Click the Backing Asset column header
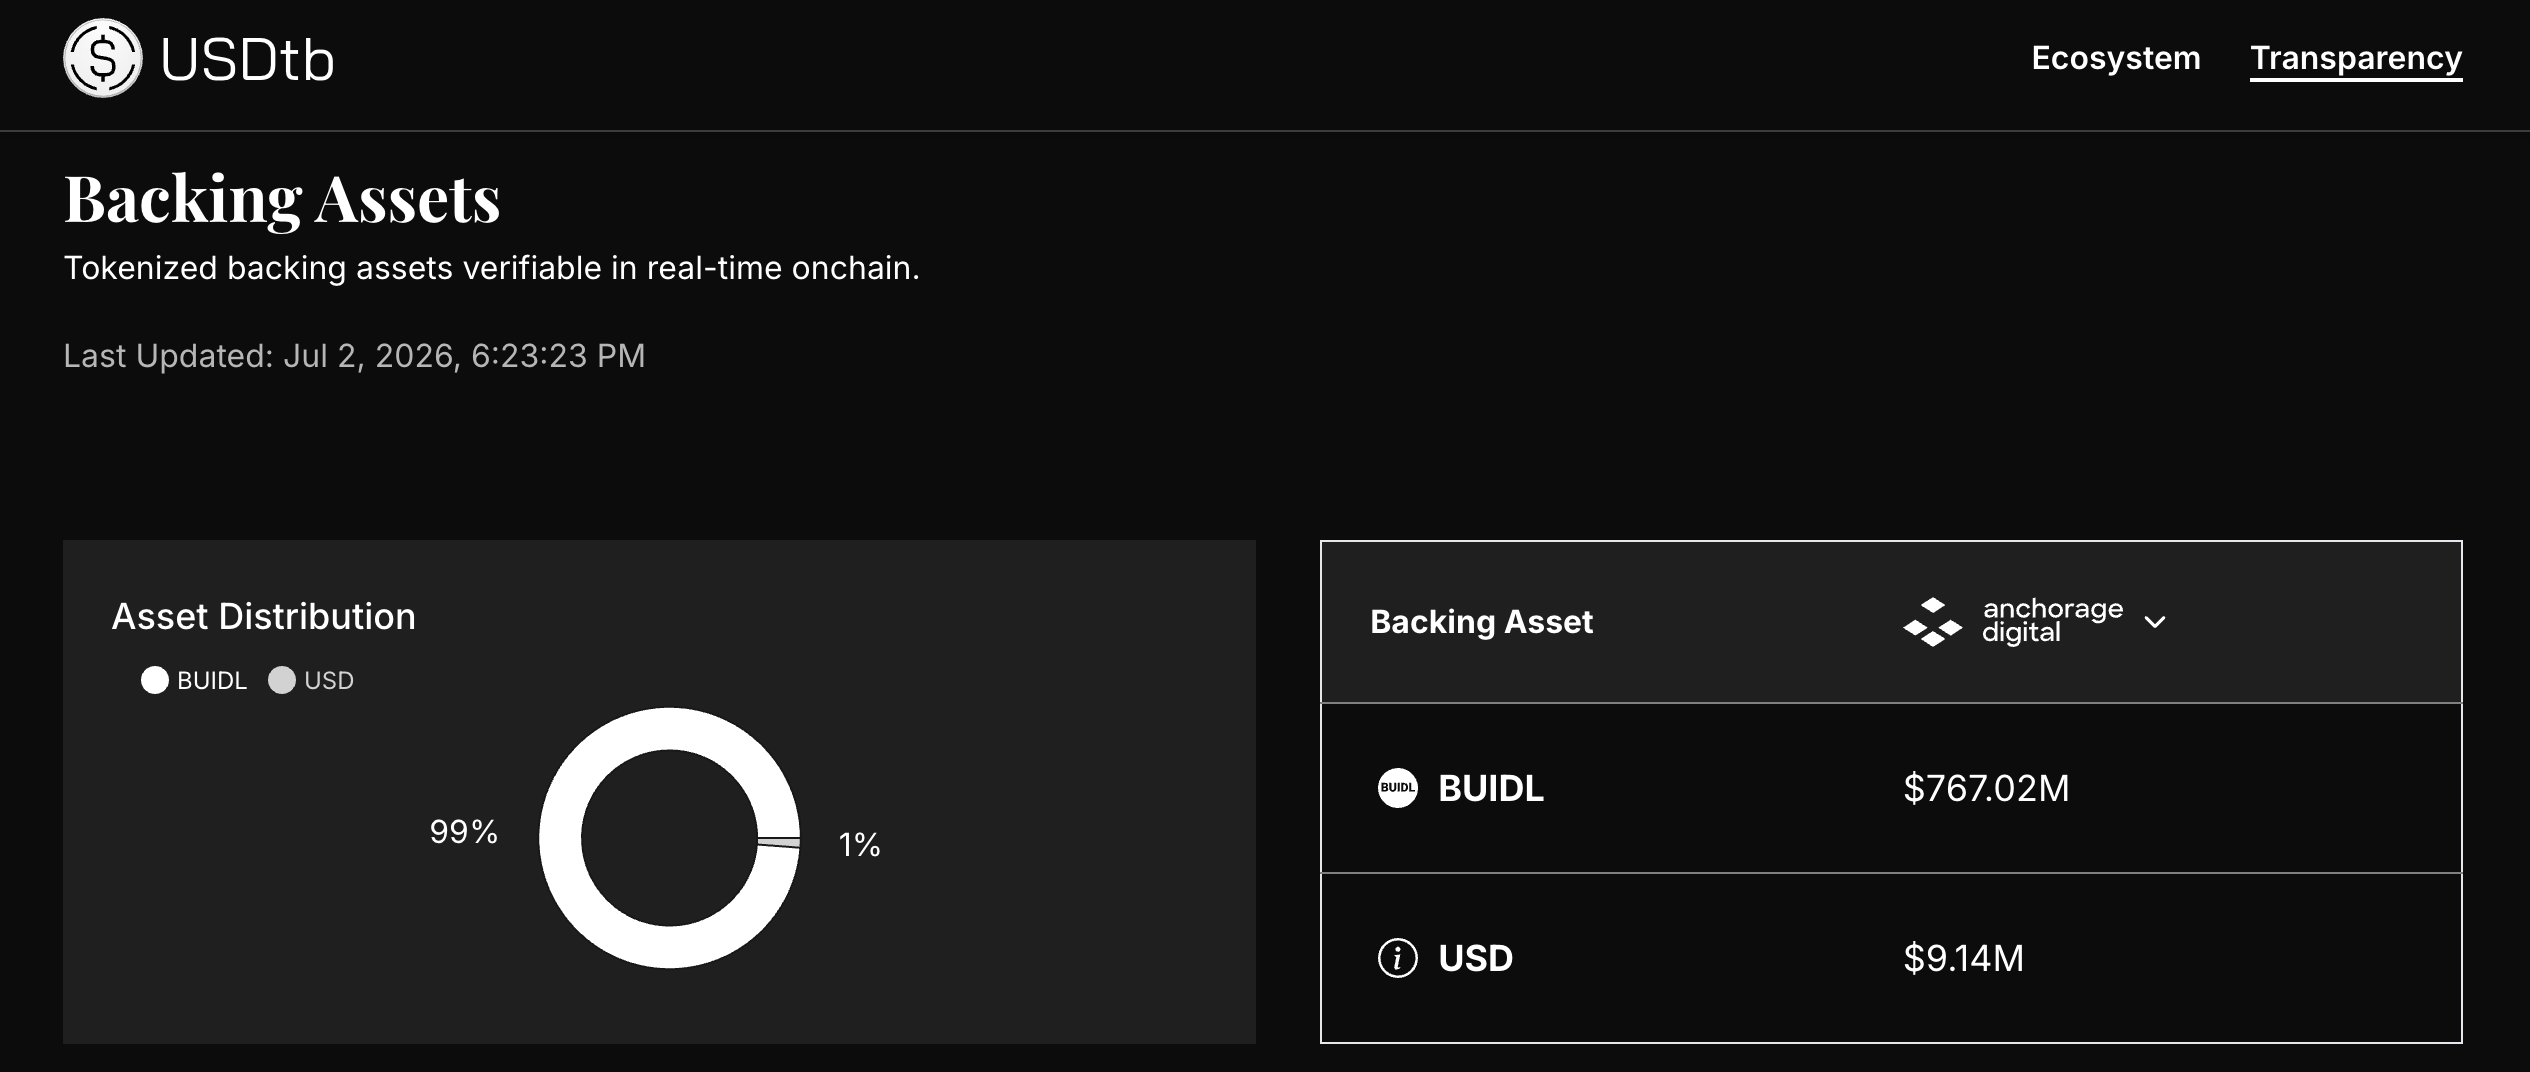The width and height of the screenshot is (2530, 1072). pos(1481,622)
